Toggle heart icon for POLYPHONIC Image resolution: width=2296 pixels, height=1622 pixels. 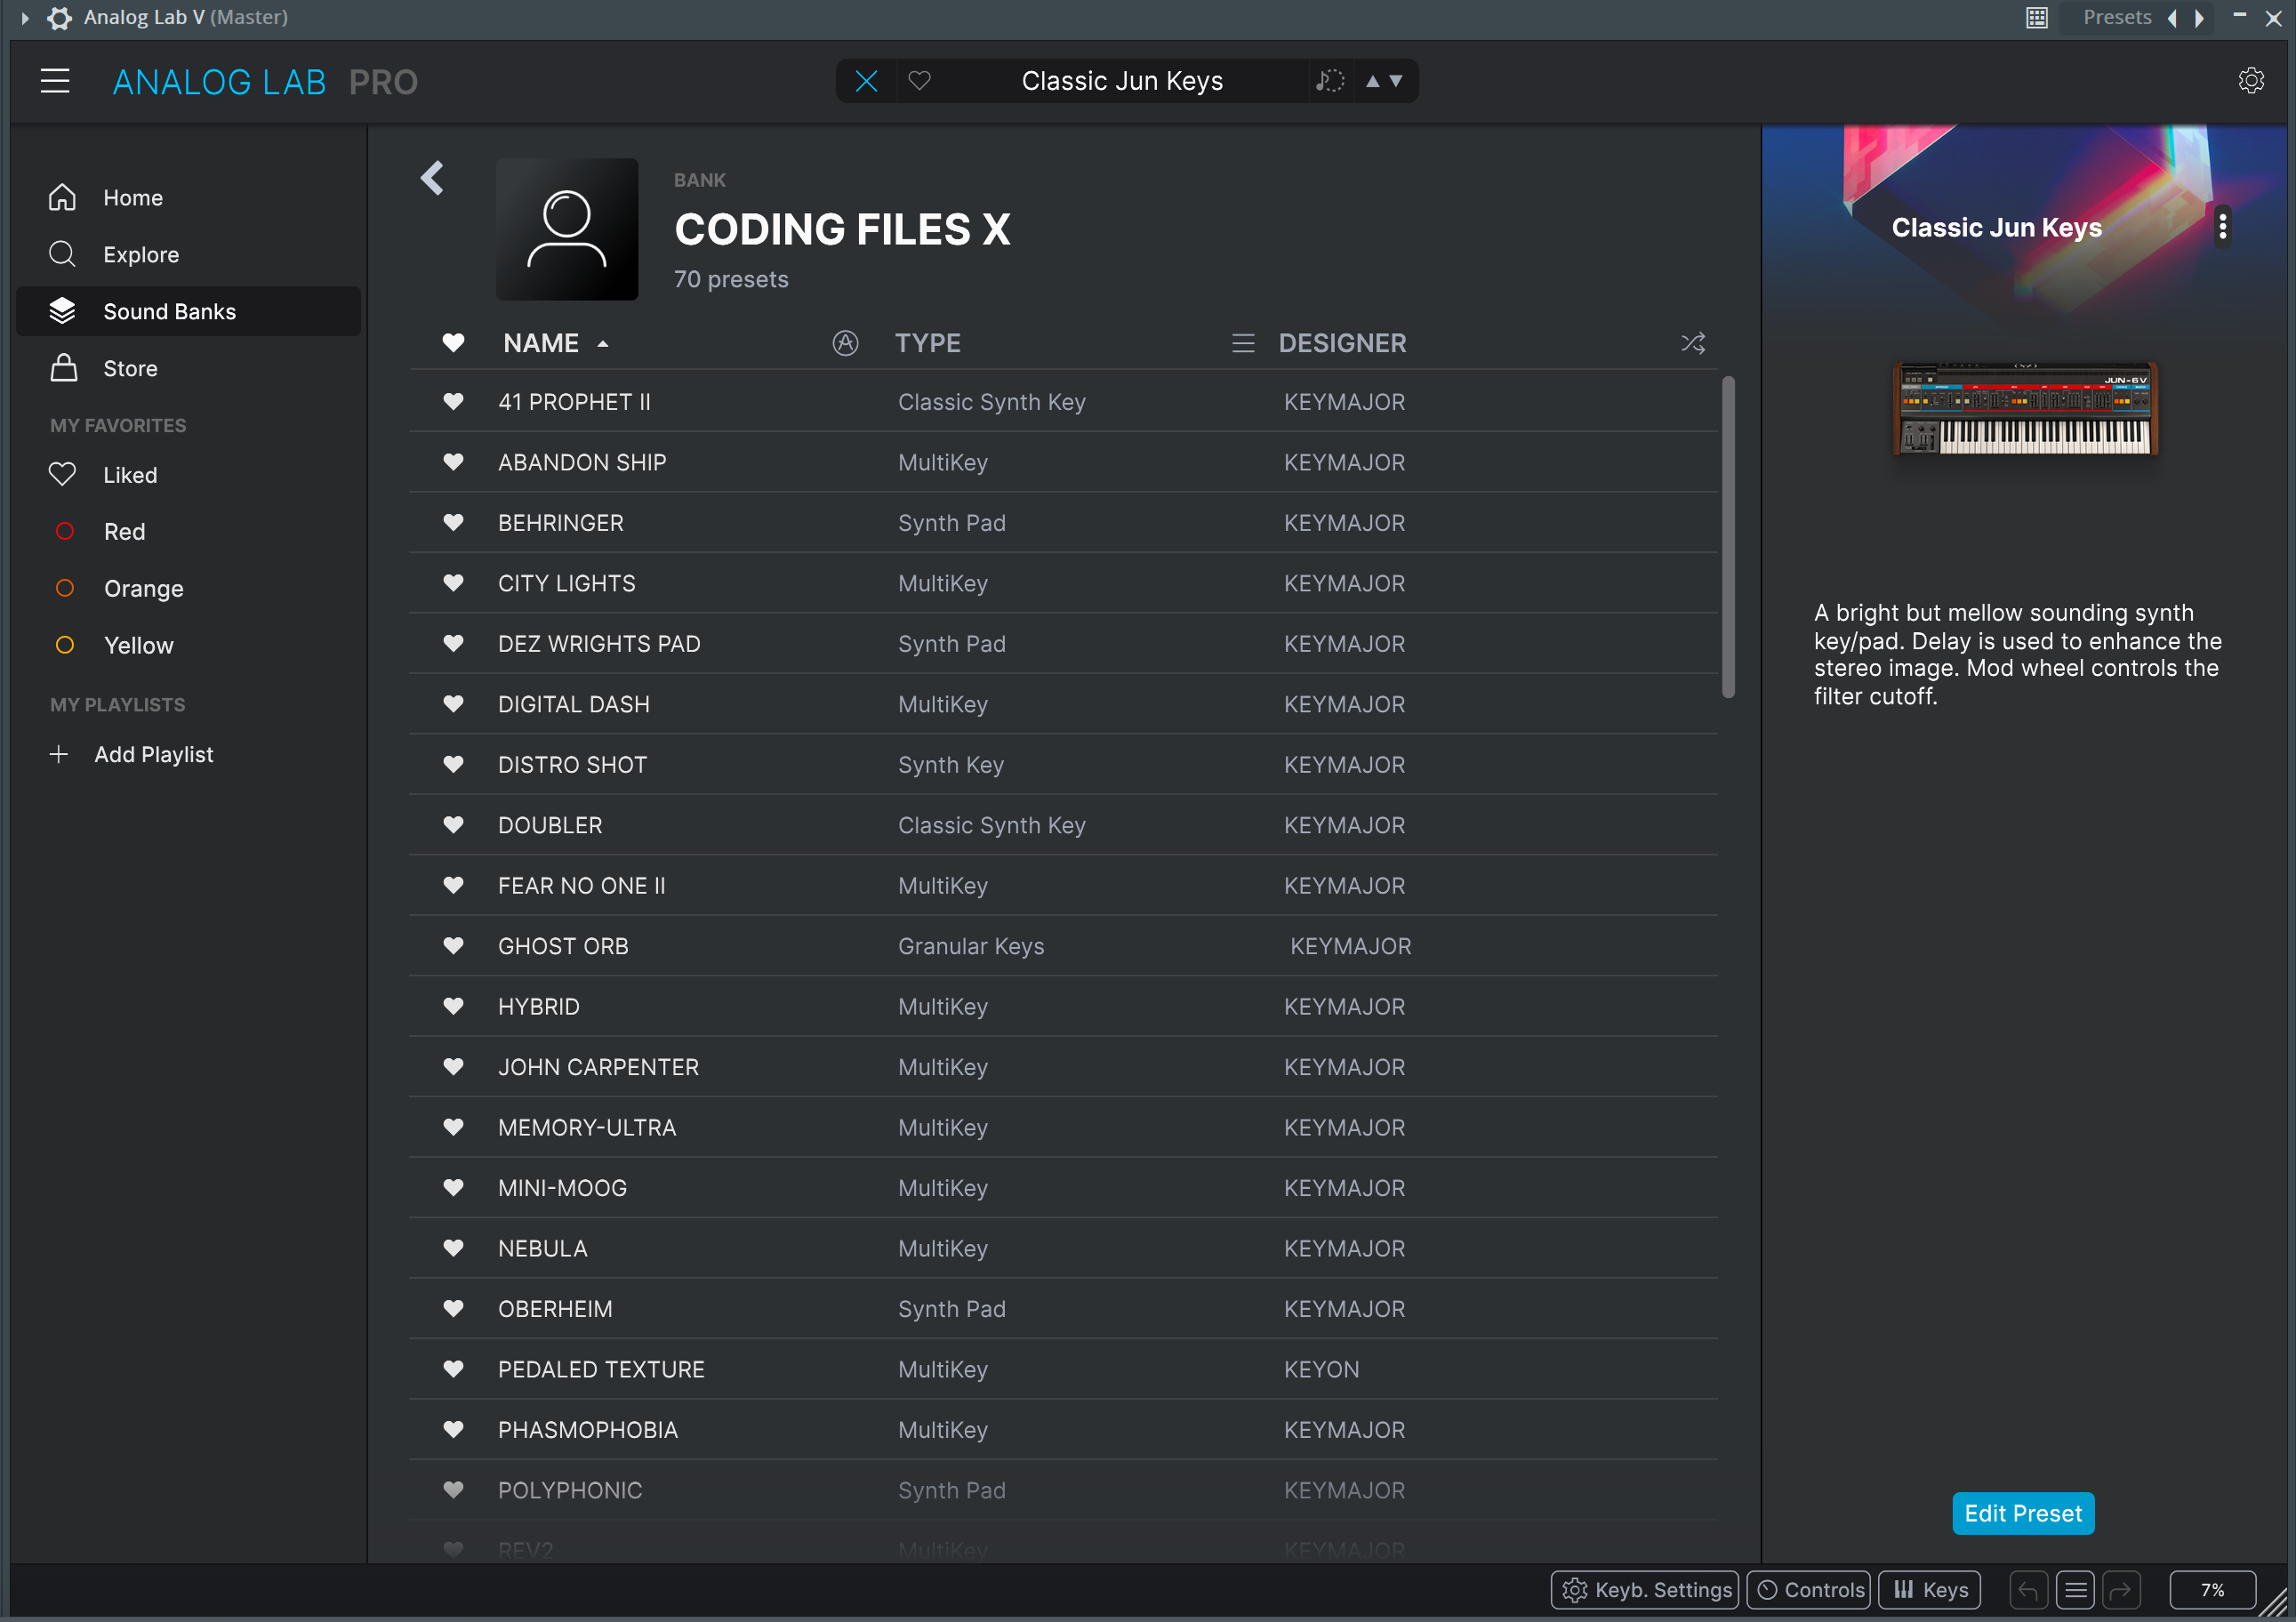tap(453, 1491)
